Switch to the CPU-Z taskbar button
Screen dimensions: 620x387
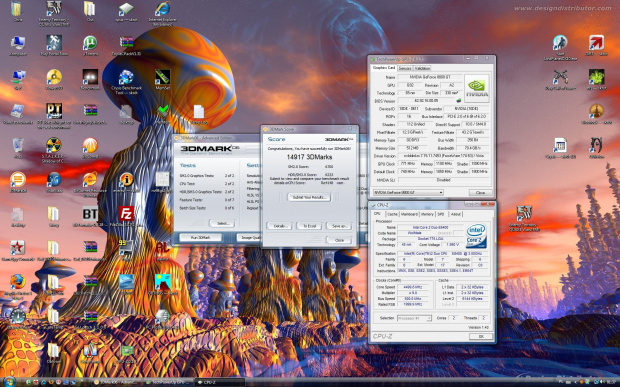click(x=219, y=382)
